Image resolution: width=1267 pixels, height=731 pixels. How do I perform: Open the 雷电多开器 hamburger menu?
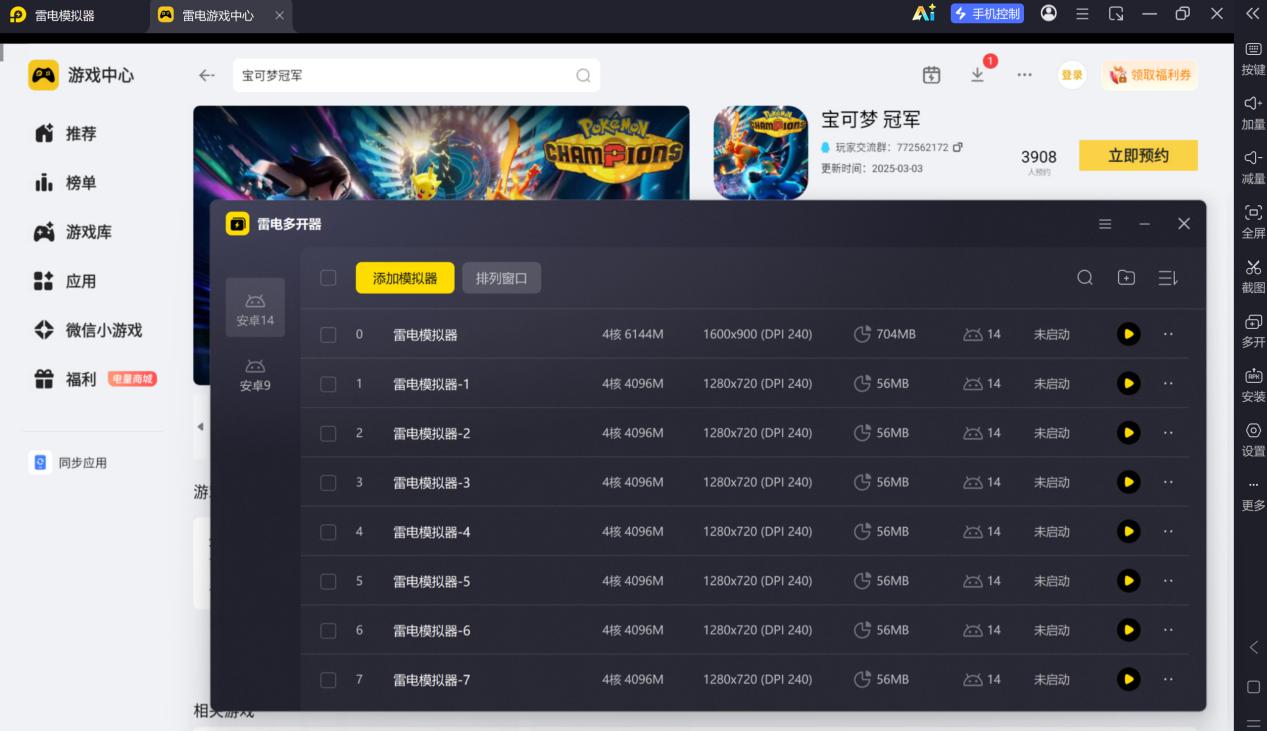point(1105,224)
